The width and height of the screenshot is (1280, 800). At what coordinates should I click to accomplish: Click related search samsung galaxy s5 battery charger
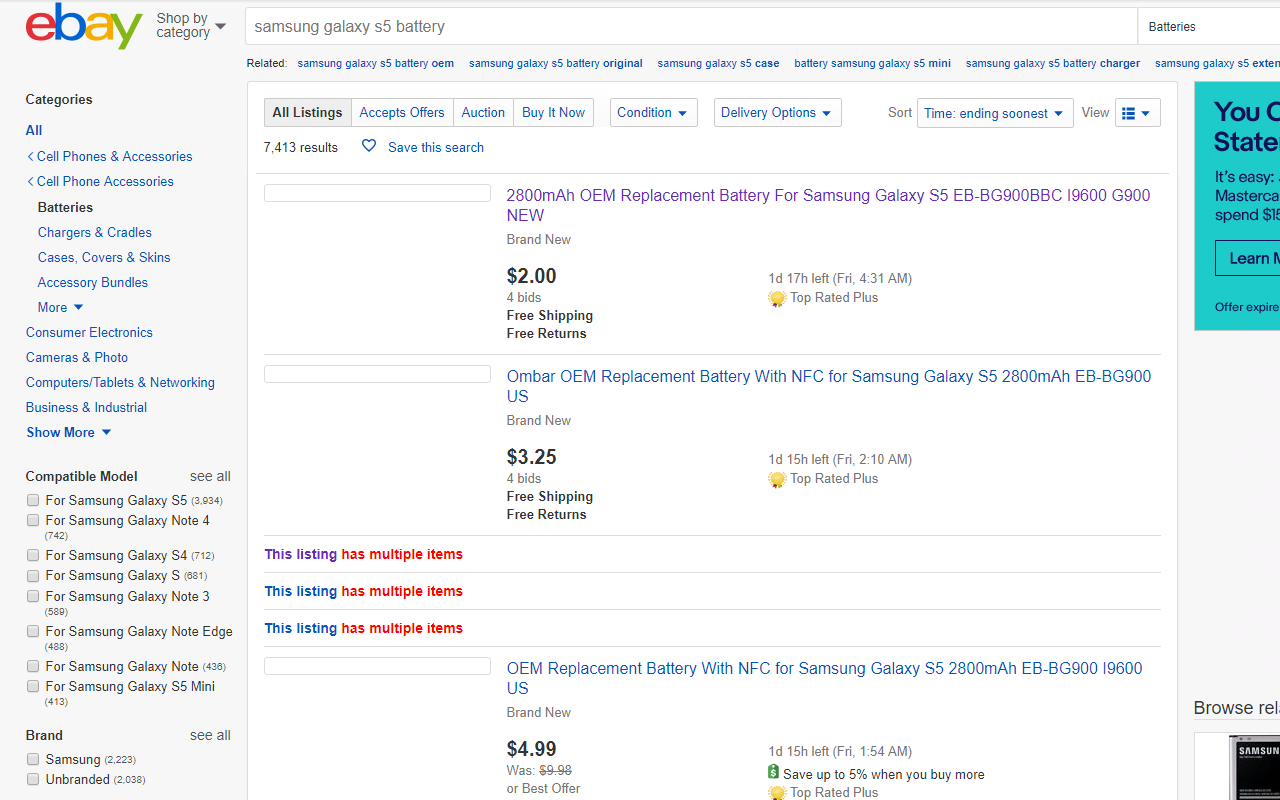pos(1052,63)
